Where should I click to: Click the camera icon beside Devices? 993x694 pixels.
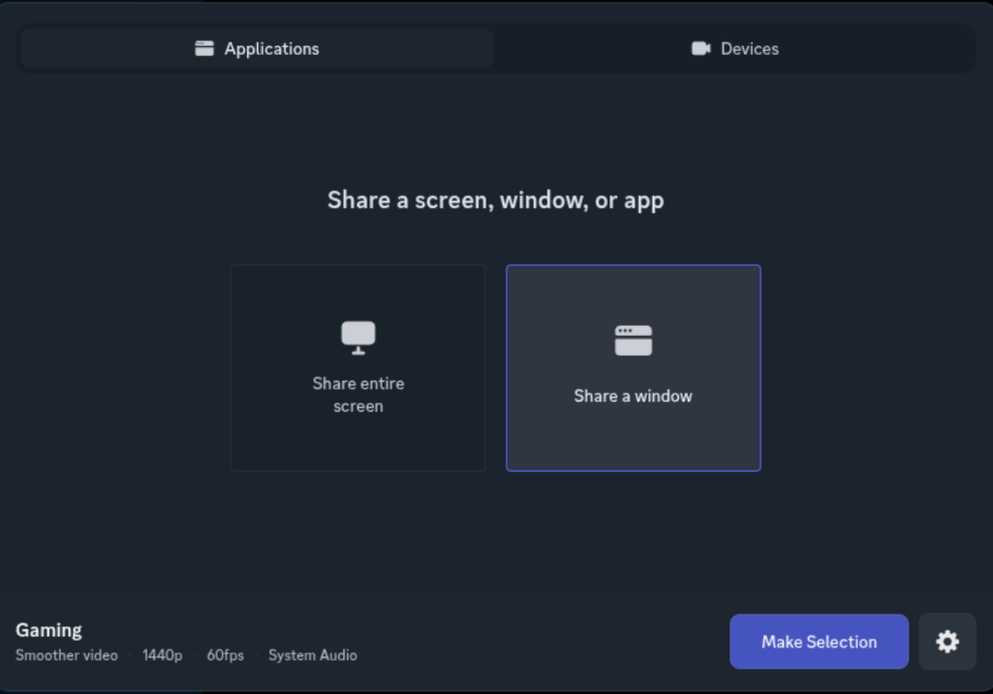(x=700, y=49)
